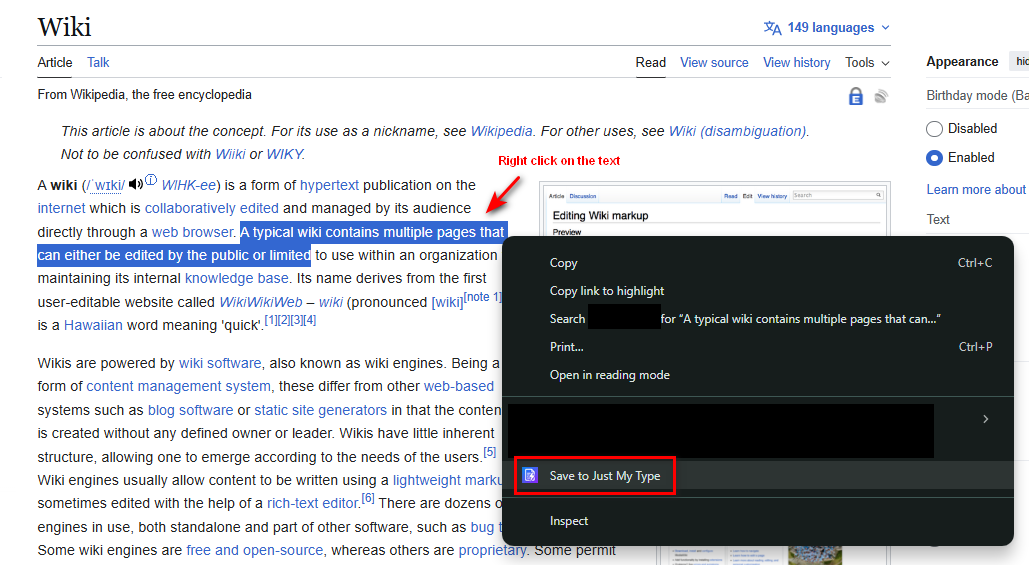Click the circled info icon after the speaker
This screenshot has height=565, width=1029.
click(151, 181)
